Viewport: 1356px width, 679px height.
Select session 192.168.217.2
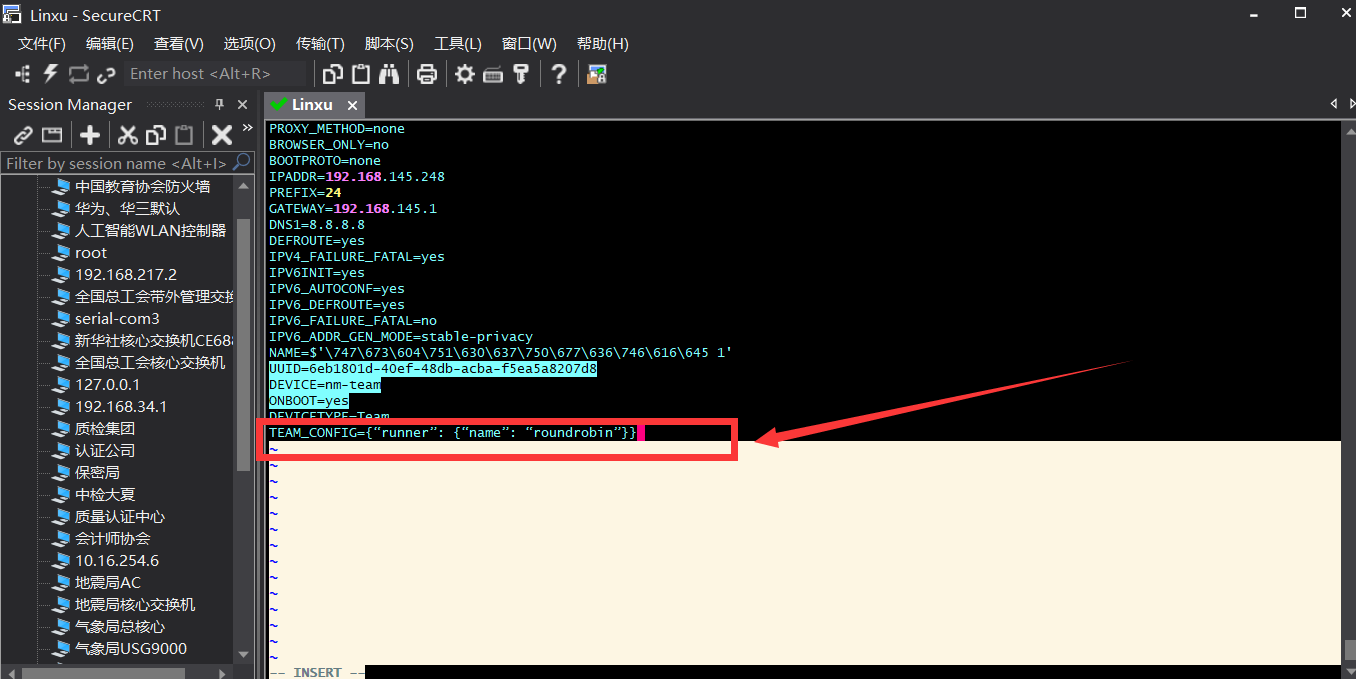click(x=126, y=274)
